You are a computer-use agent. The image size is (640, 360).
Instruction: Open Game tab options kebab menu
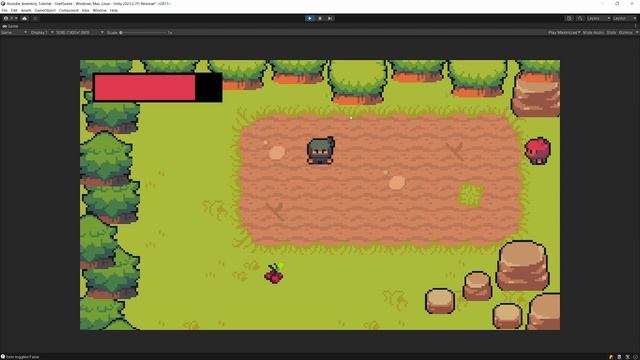tap(636, 26)
